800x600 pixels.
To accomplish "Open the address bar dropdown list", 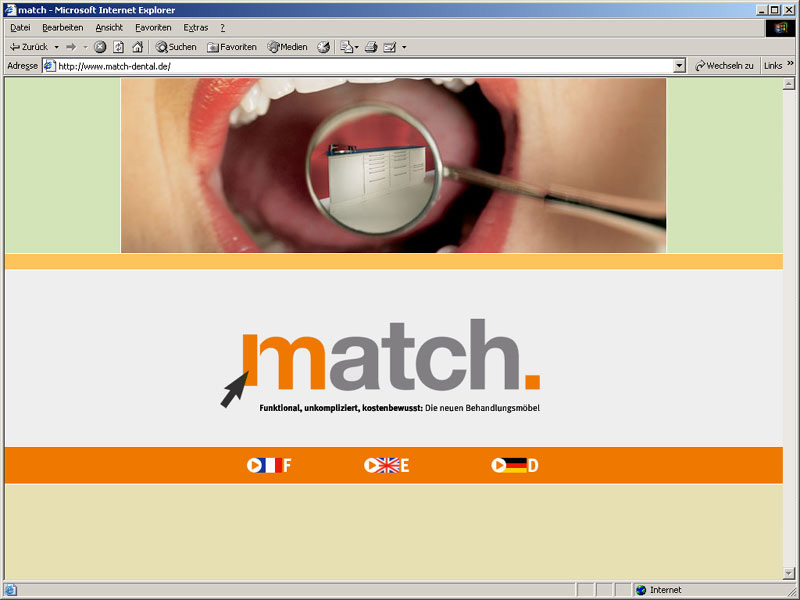I will tap(680, 66).
